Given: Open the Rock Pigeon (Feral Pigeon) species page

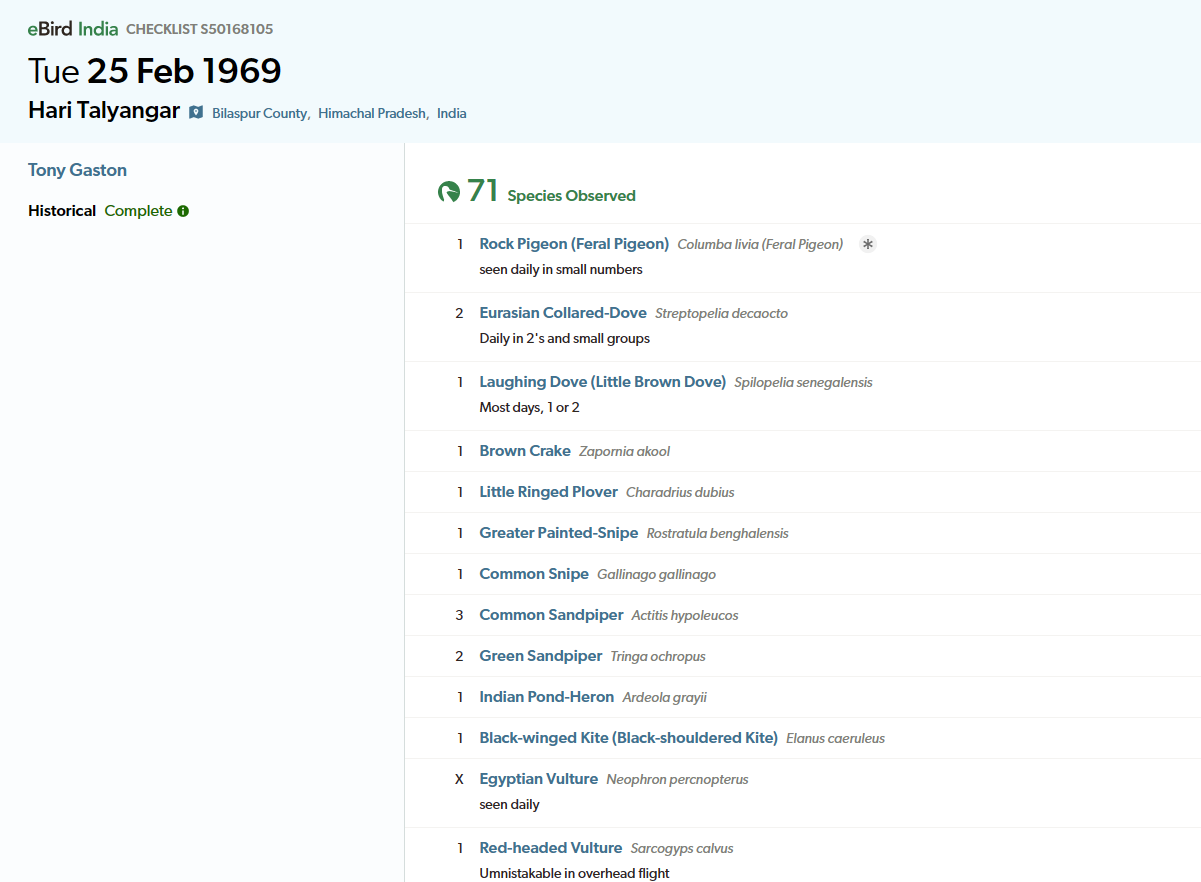Looking at the screenshot, I should (574, 244).
